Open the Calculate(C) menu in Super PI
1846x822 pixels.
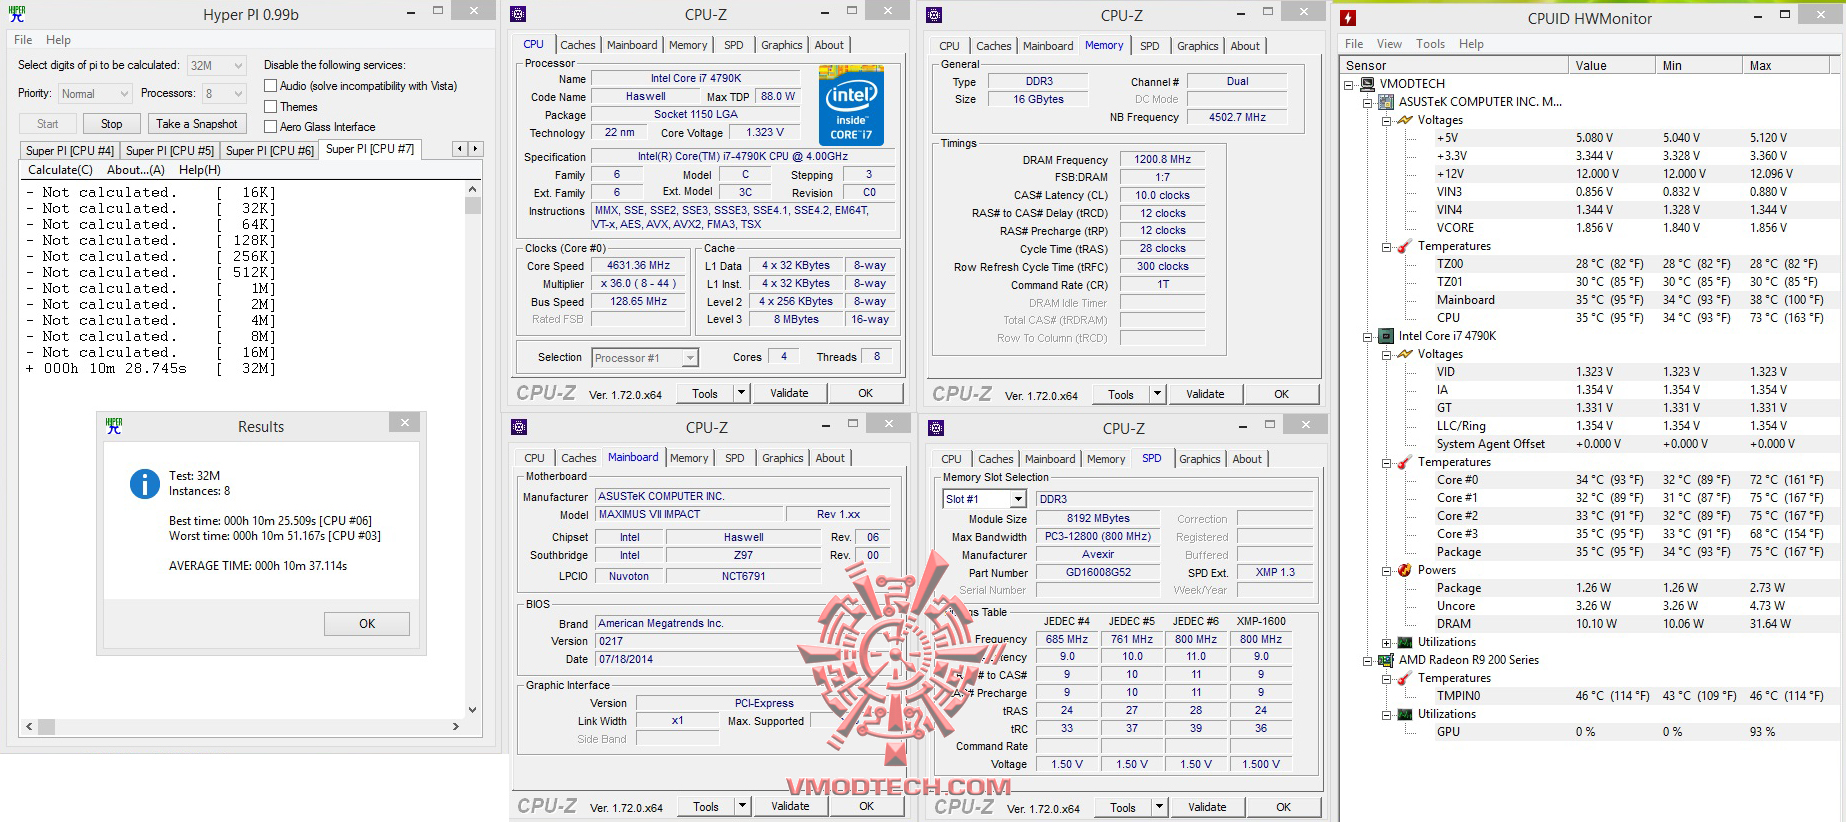point(60,170)
